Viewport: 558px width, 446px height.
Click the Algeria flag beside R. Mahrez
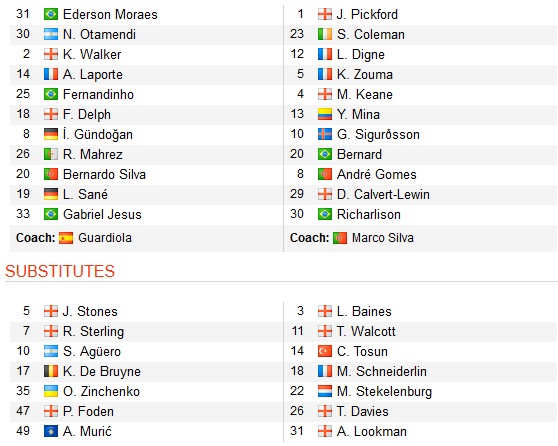point(51,154)
